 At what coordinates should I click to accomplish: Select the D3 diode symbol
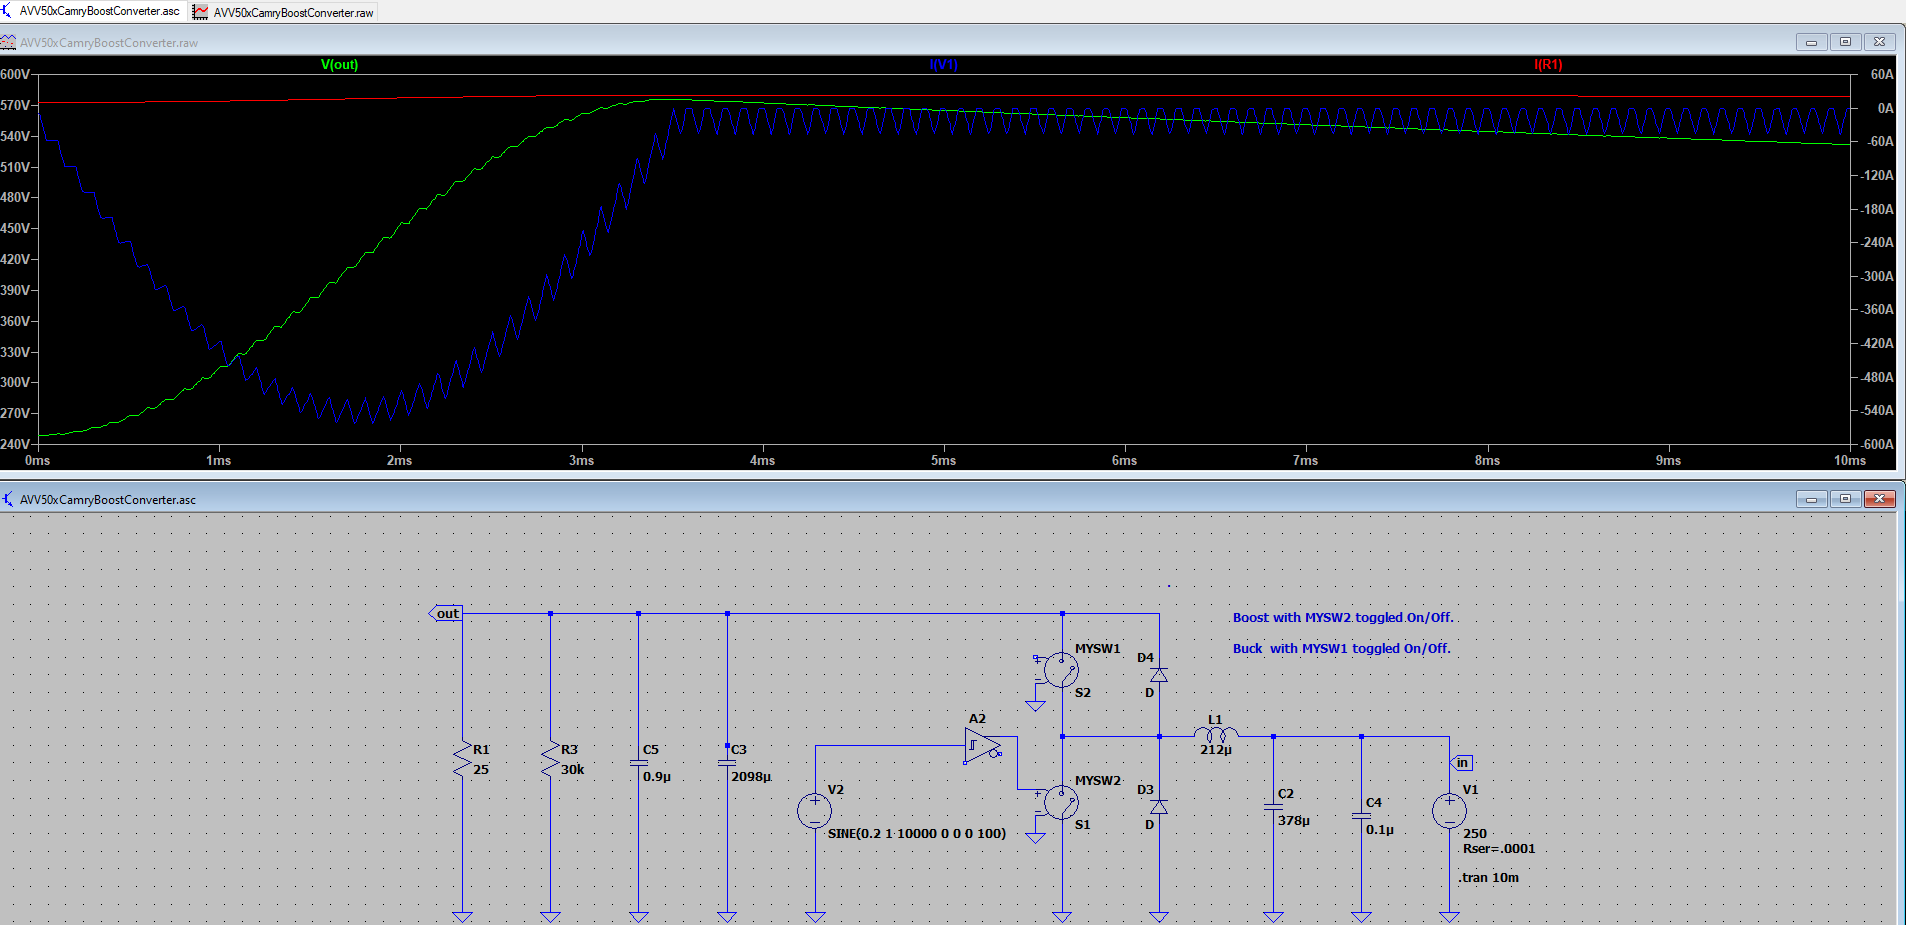coord(1159,806)
